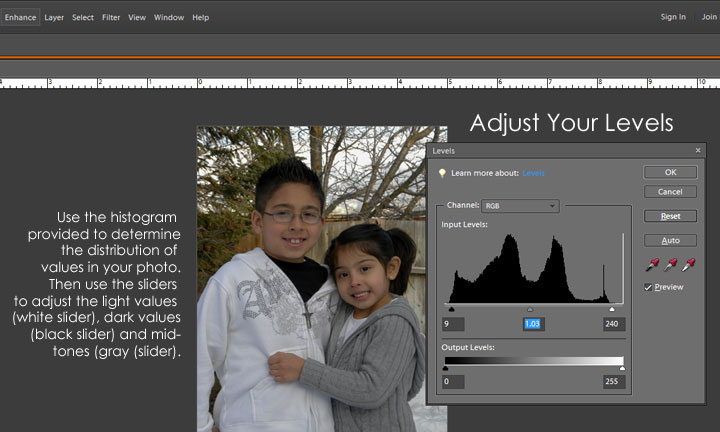Click the lightbulb tip icon
Image resolution: width=720 pixels, height=432 pixels.
pyautogui.click(x=442, y=173)
